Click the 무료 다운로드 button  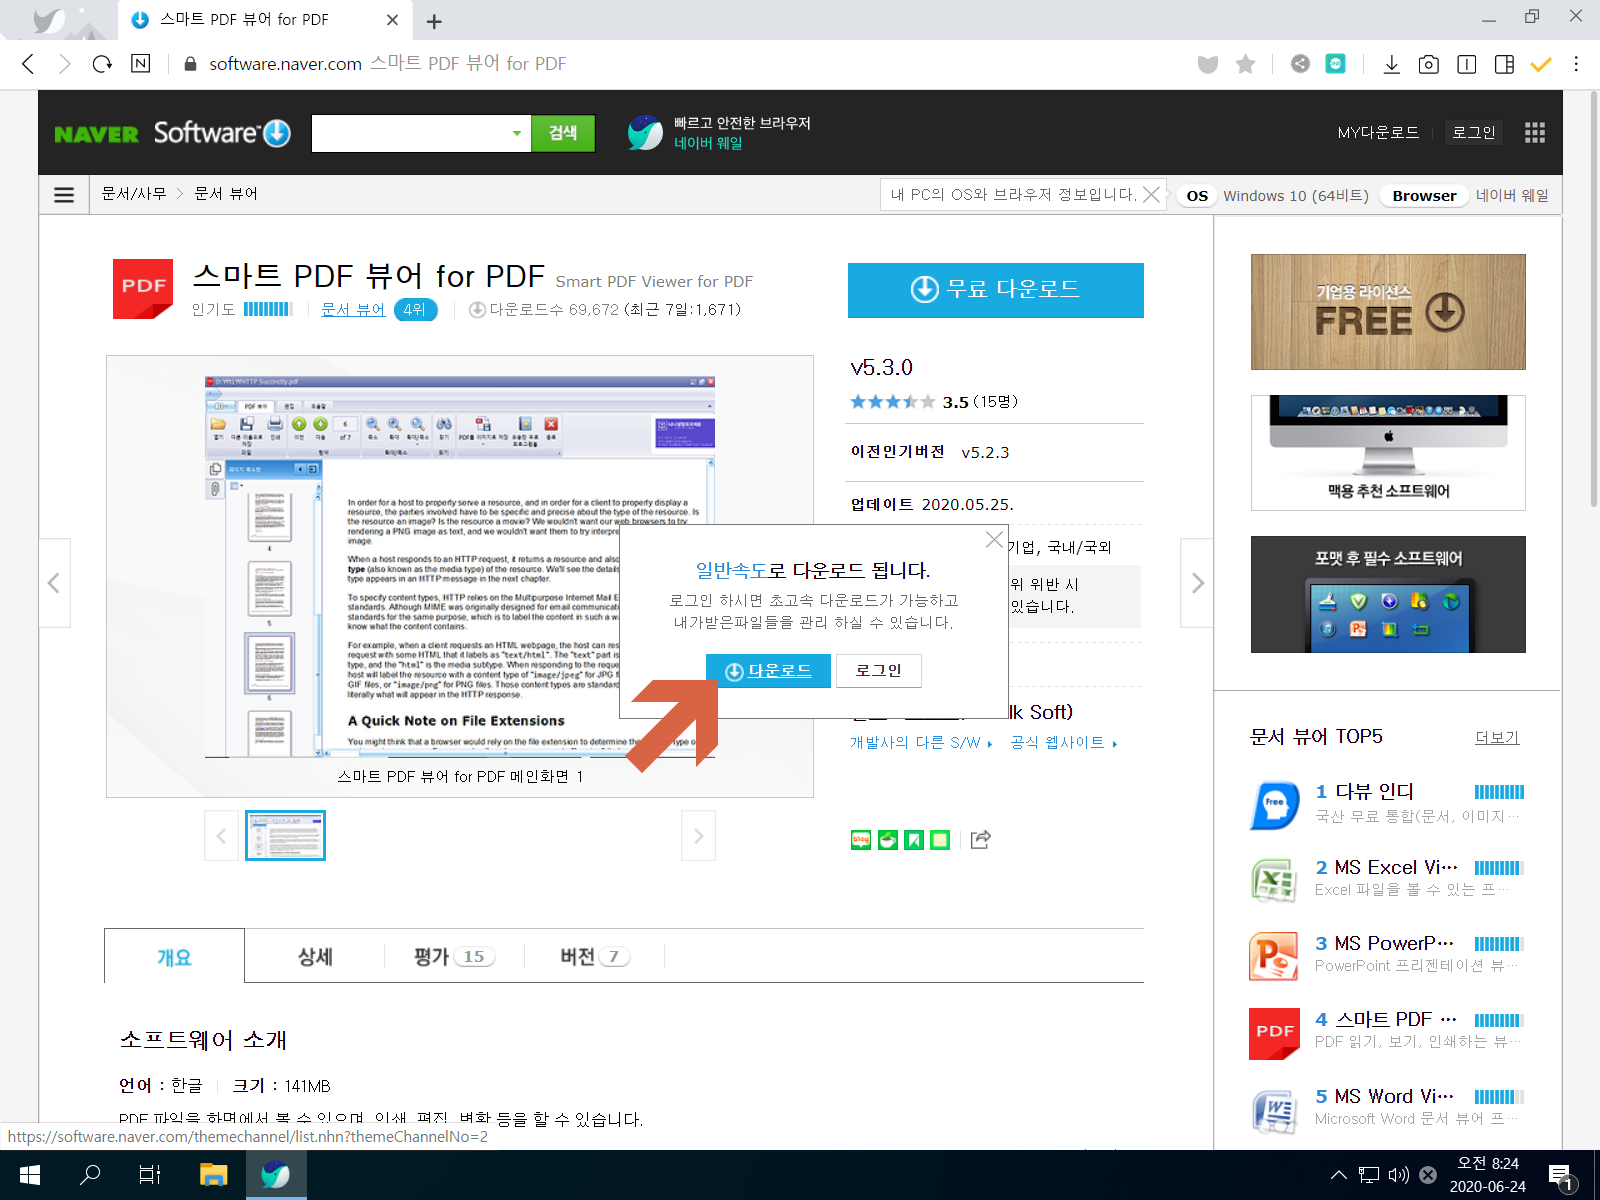click(996, 290)
